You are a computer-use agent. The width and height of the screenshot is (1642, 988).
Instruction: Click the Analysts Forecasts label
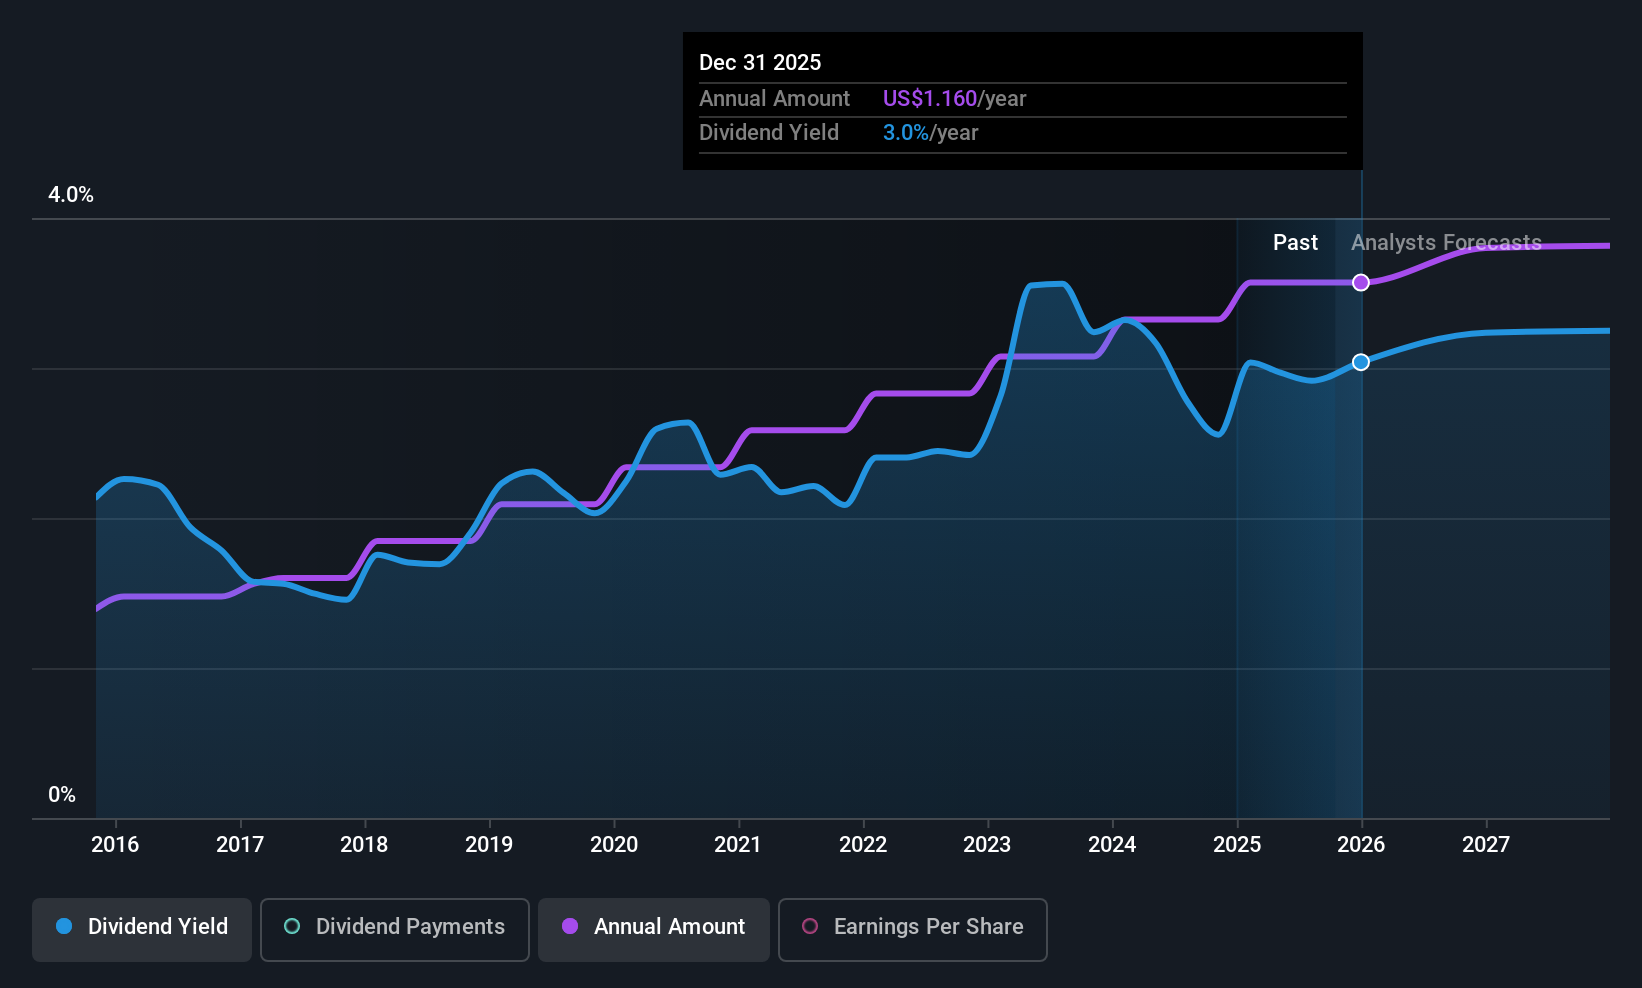(1446, 243)
